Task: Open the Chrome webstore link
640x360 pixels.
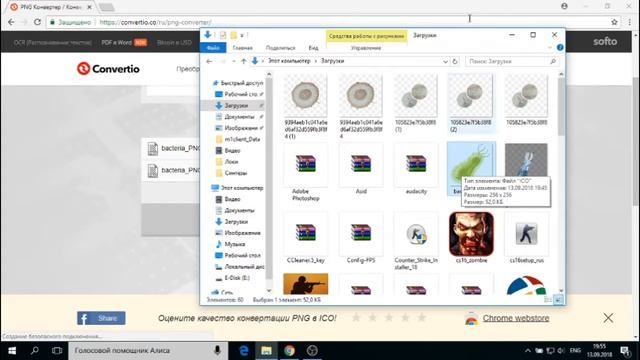Action: (x=516, y=318)
